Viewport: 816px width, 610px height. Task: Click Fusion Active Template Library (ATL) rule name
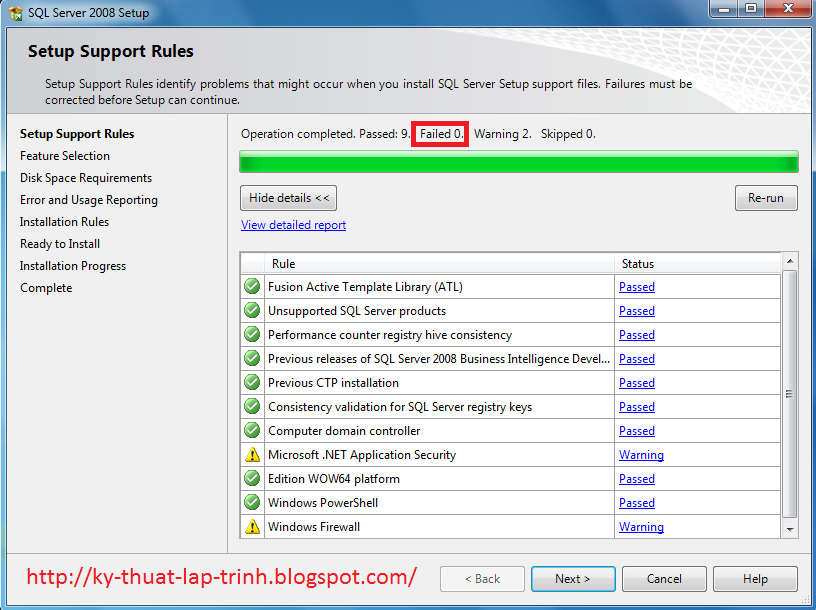coord(365,287)
